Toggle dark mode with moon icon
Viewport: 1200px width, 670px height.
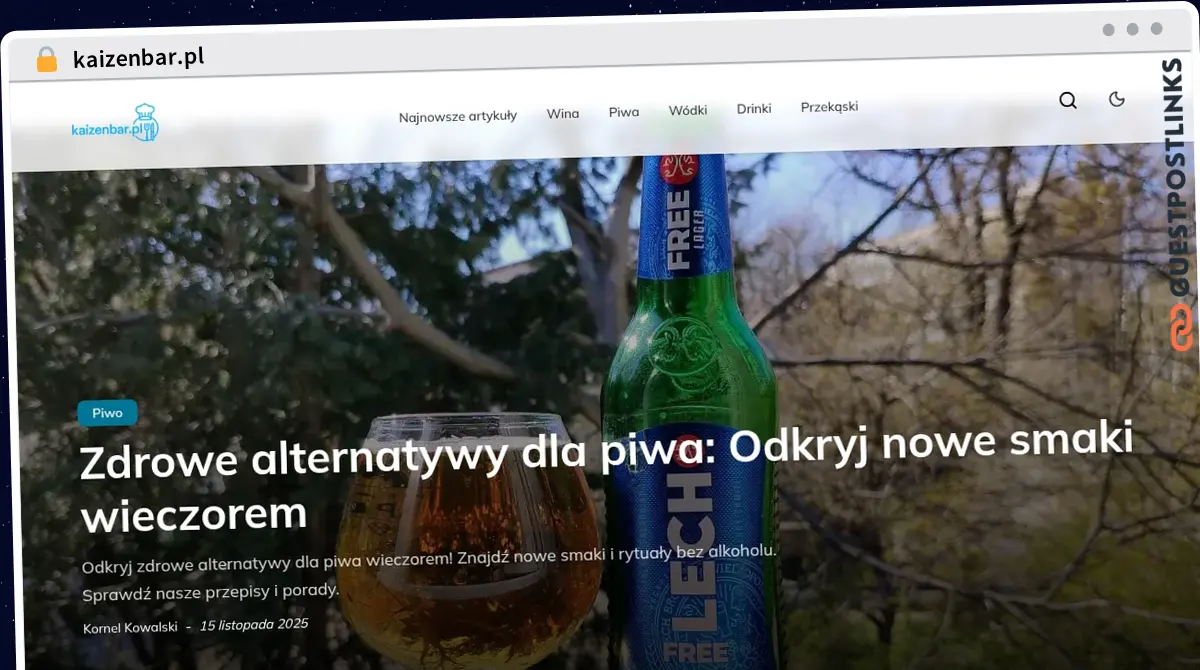coord(1117,99)
